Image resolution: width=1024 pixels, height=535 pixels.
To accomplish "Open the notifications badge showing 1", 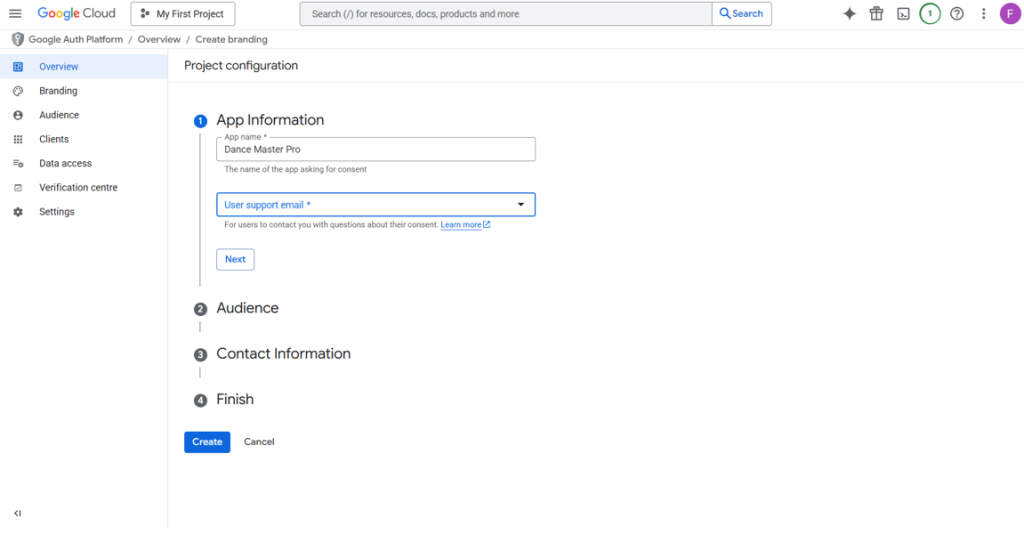I will (930, 14).
